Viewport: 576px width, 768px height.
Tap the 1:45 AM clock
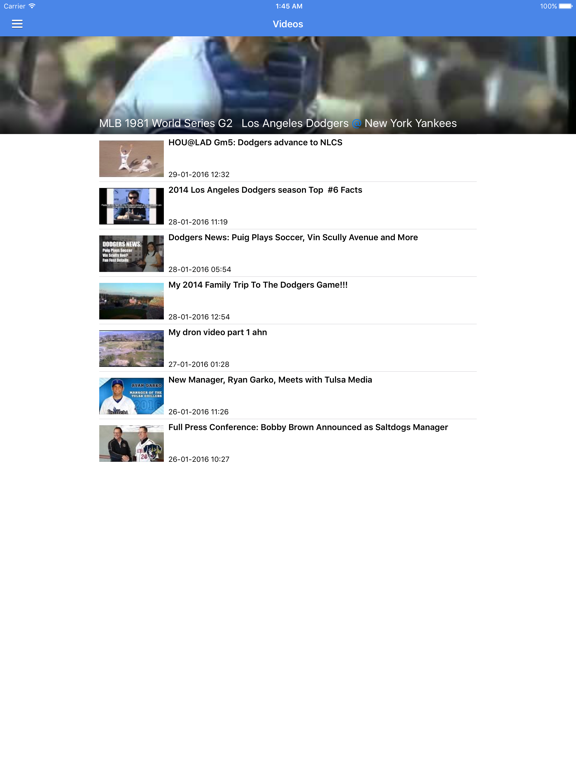(289, 6)
